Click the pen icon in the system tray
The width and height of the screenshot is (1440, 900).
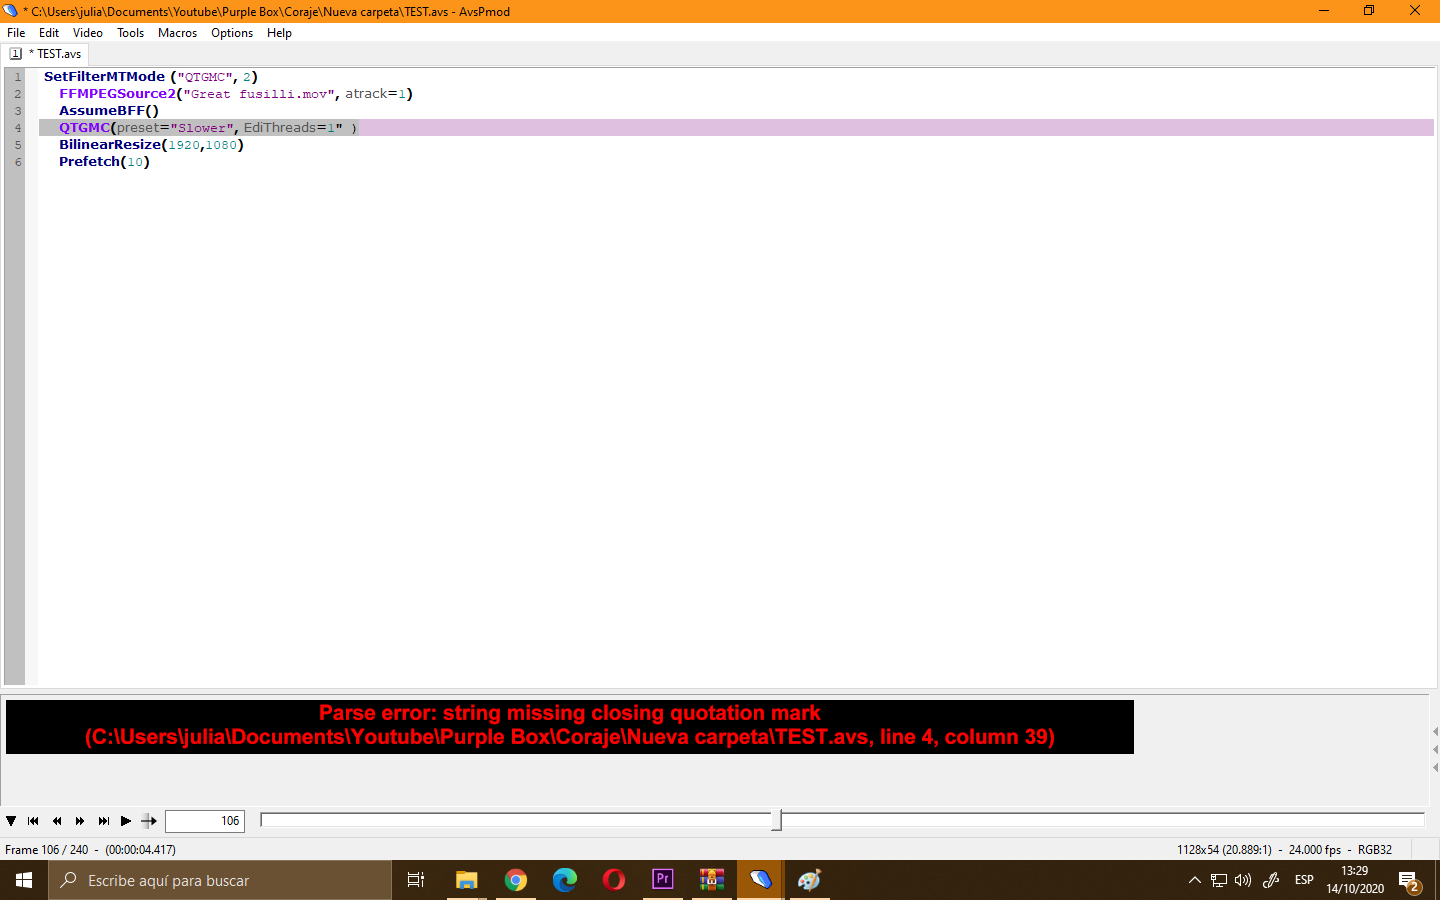point(1271,880)
